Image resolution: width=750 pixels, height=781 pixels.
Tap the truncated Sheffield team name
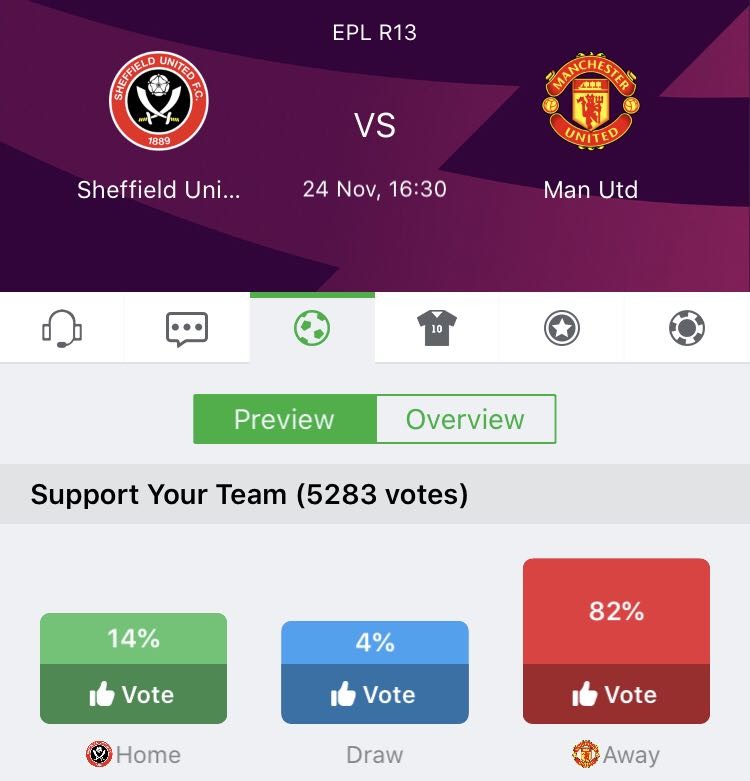pos(158,189)
